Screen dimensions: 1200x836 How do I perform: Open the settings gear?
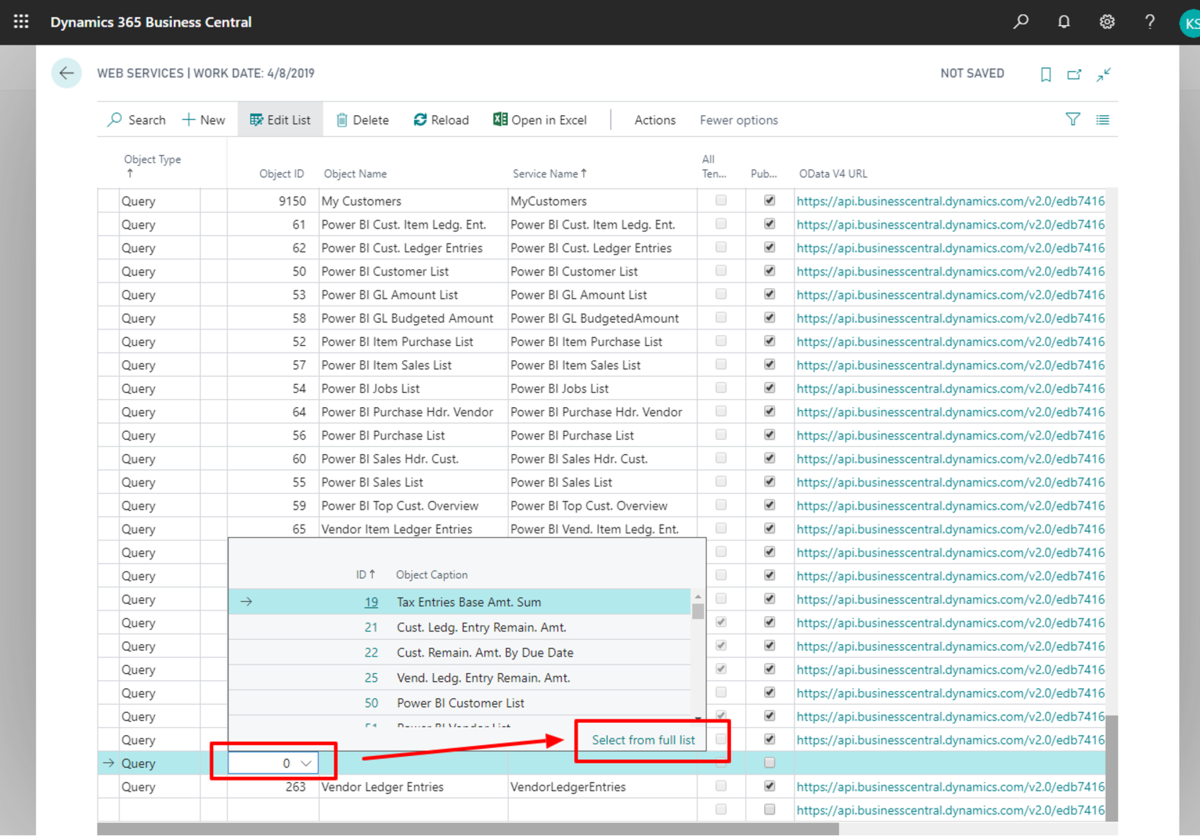1107,22
